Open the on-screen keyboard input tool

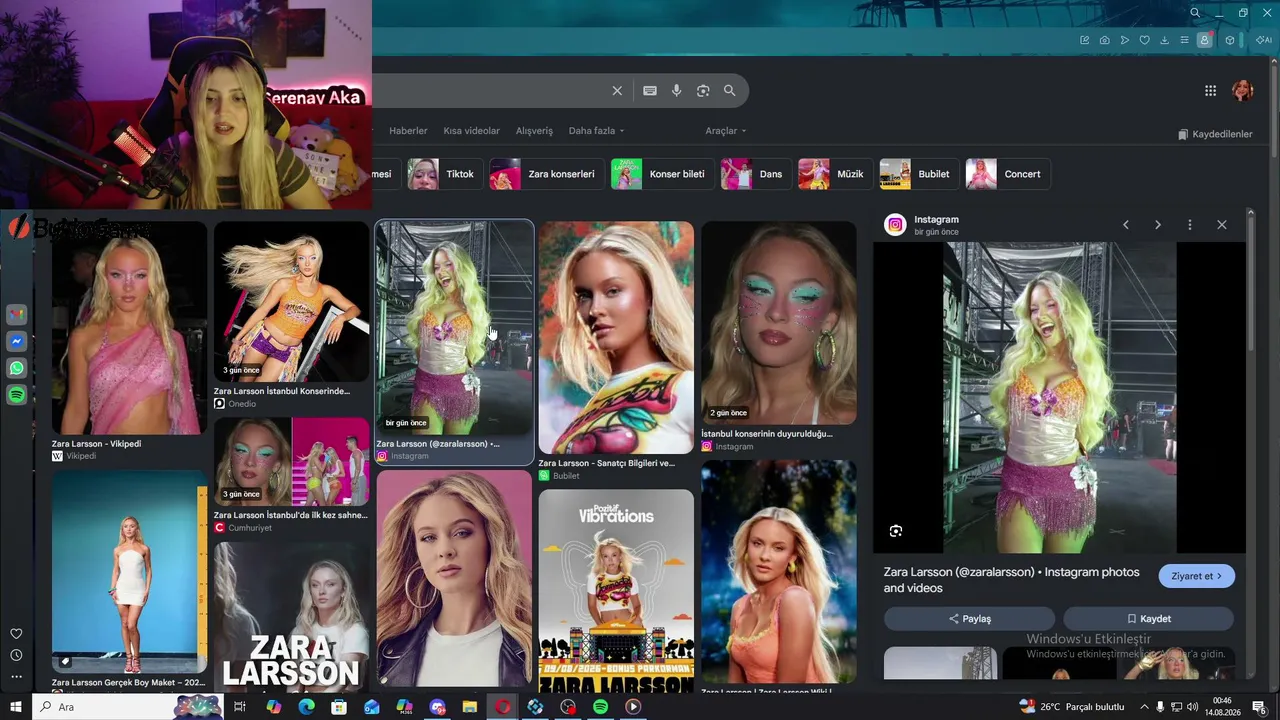(x=650, y=91)
